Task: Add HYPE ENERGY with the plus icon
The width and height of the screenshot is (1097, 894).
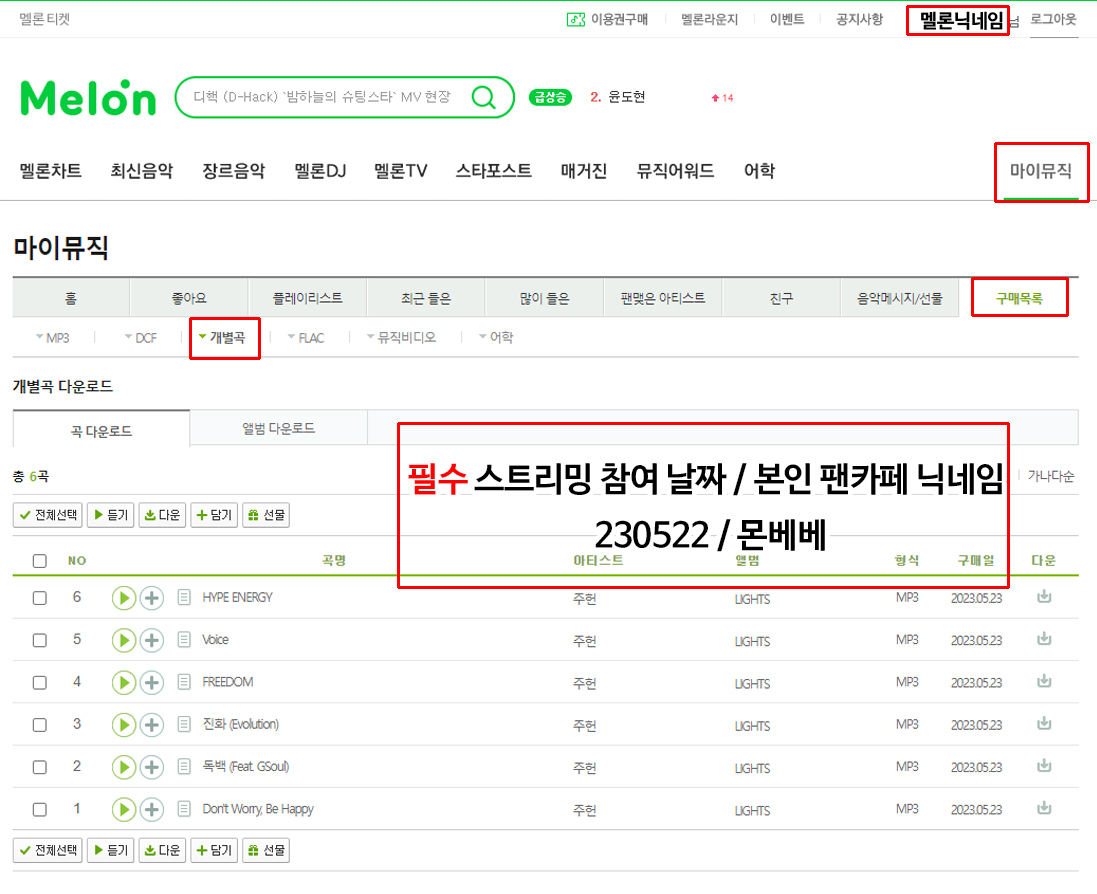Action: point(152,598)
